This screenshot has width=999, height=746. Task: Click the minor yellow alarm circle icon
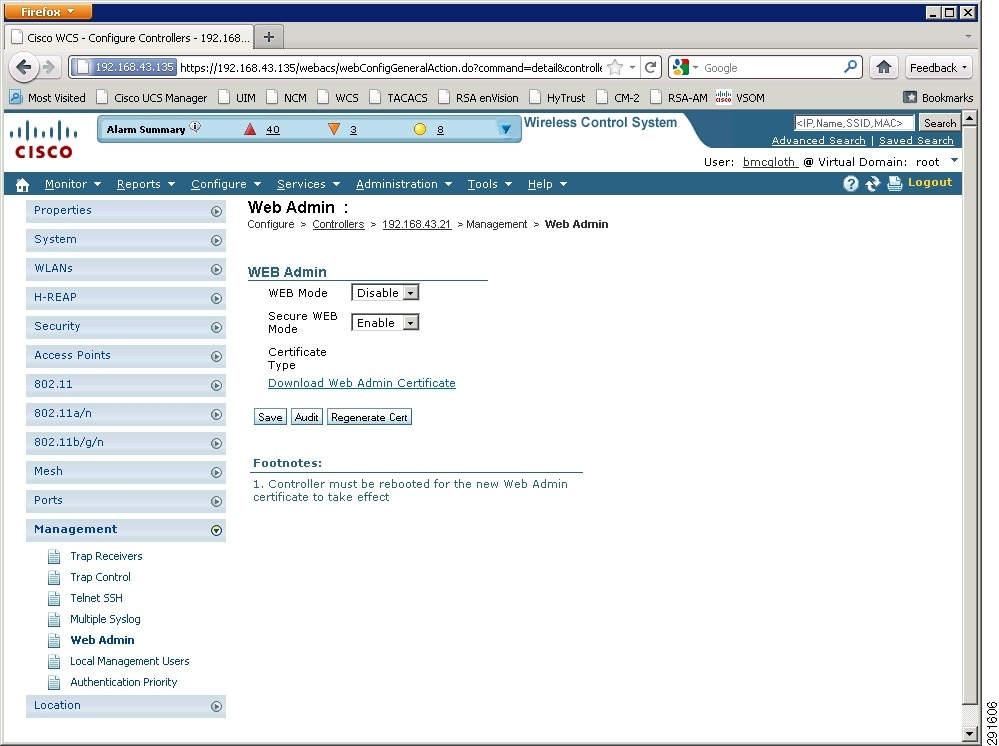(419, 129)
